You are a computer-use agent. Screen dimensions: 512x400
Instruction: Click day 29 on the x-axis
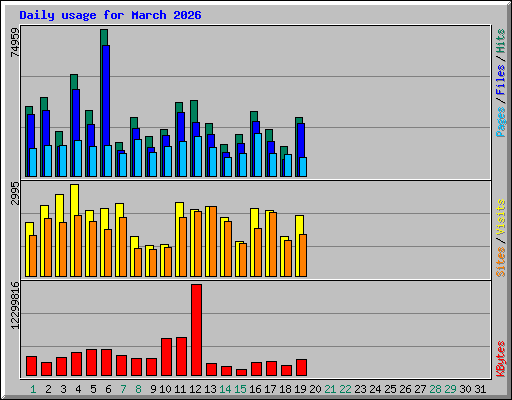[x=450, y=389]
